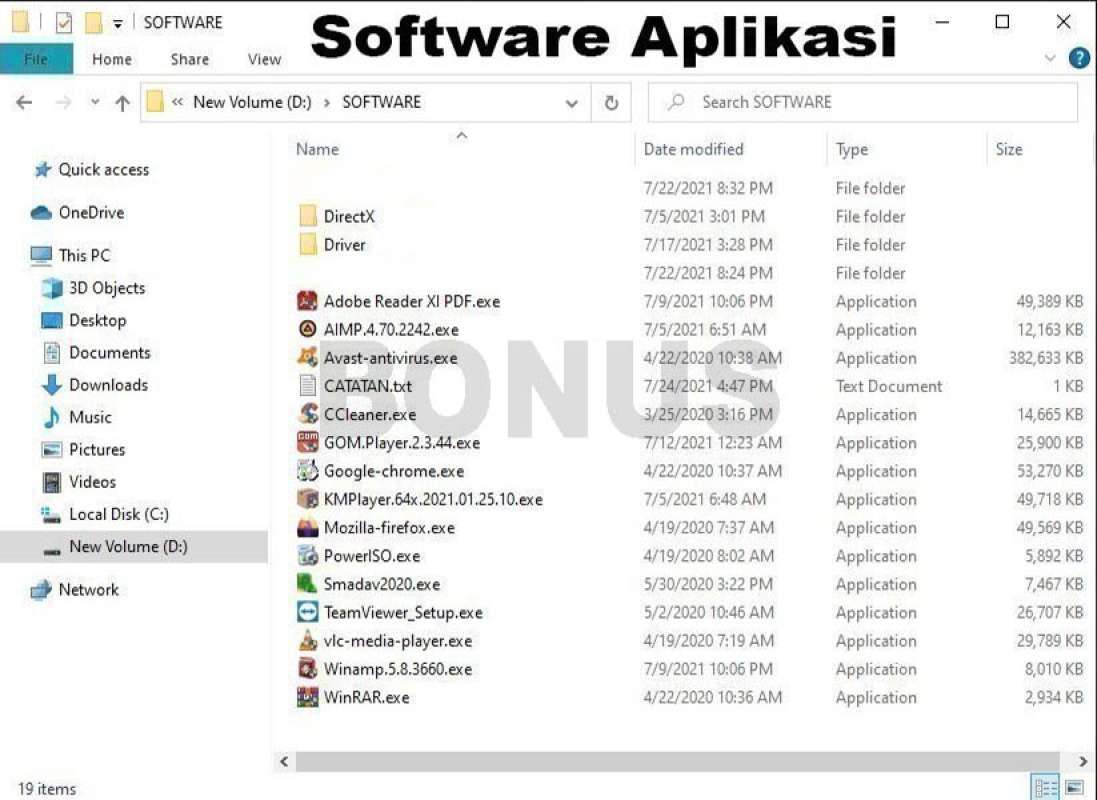This screenshot has height=800, width=1097.
Task: Collapse the Name column sort arrow
Action: click(x=461, y=135)
